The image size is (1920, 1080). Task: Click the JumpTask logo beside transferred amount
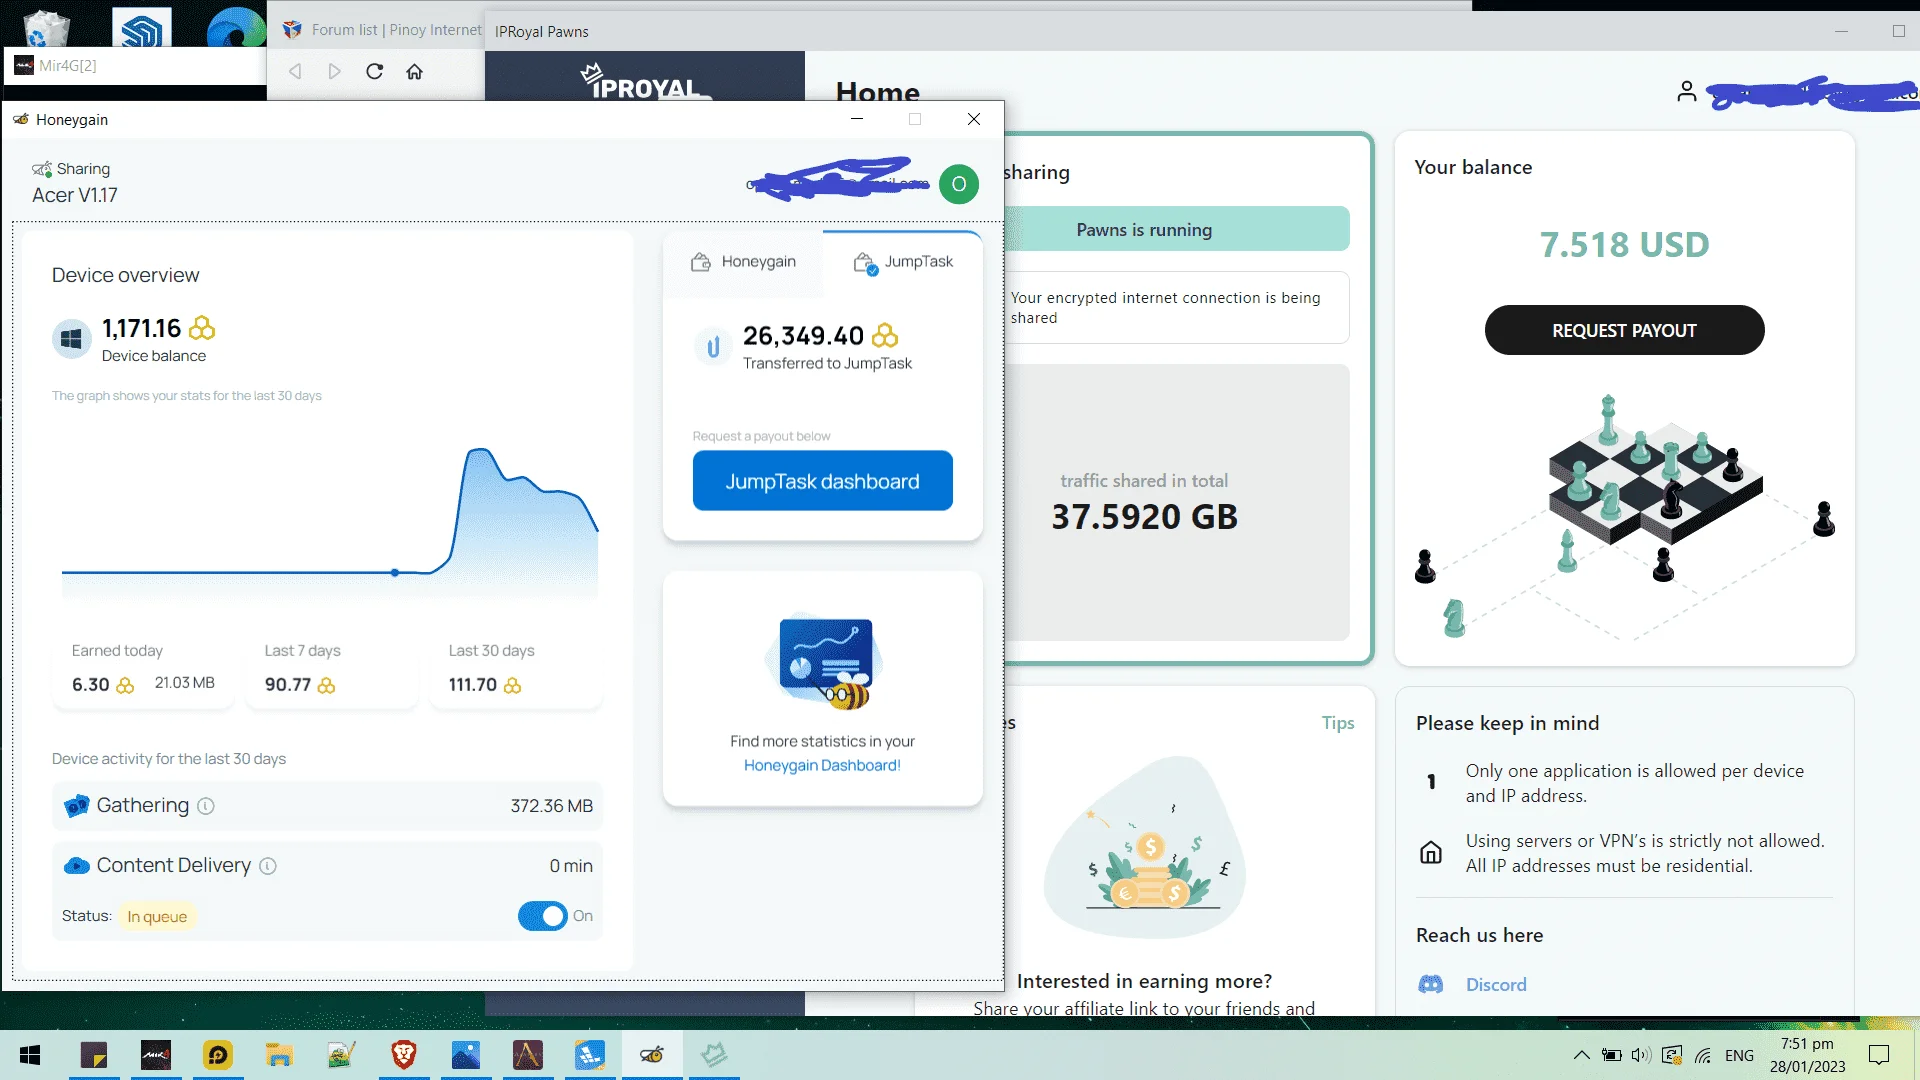point(713,347)
